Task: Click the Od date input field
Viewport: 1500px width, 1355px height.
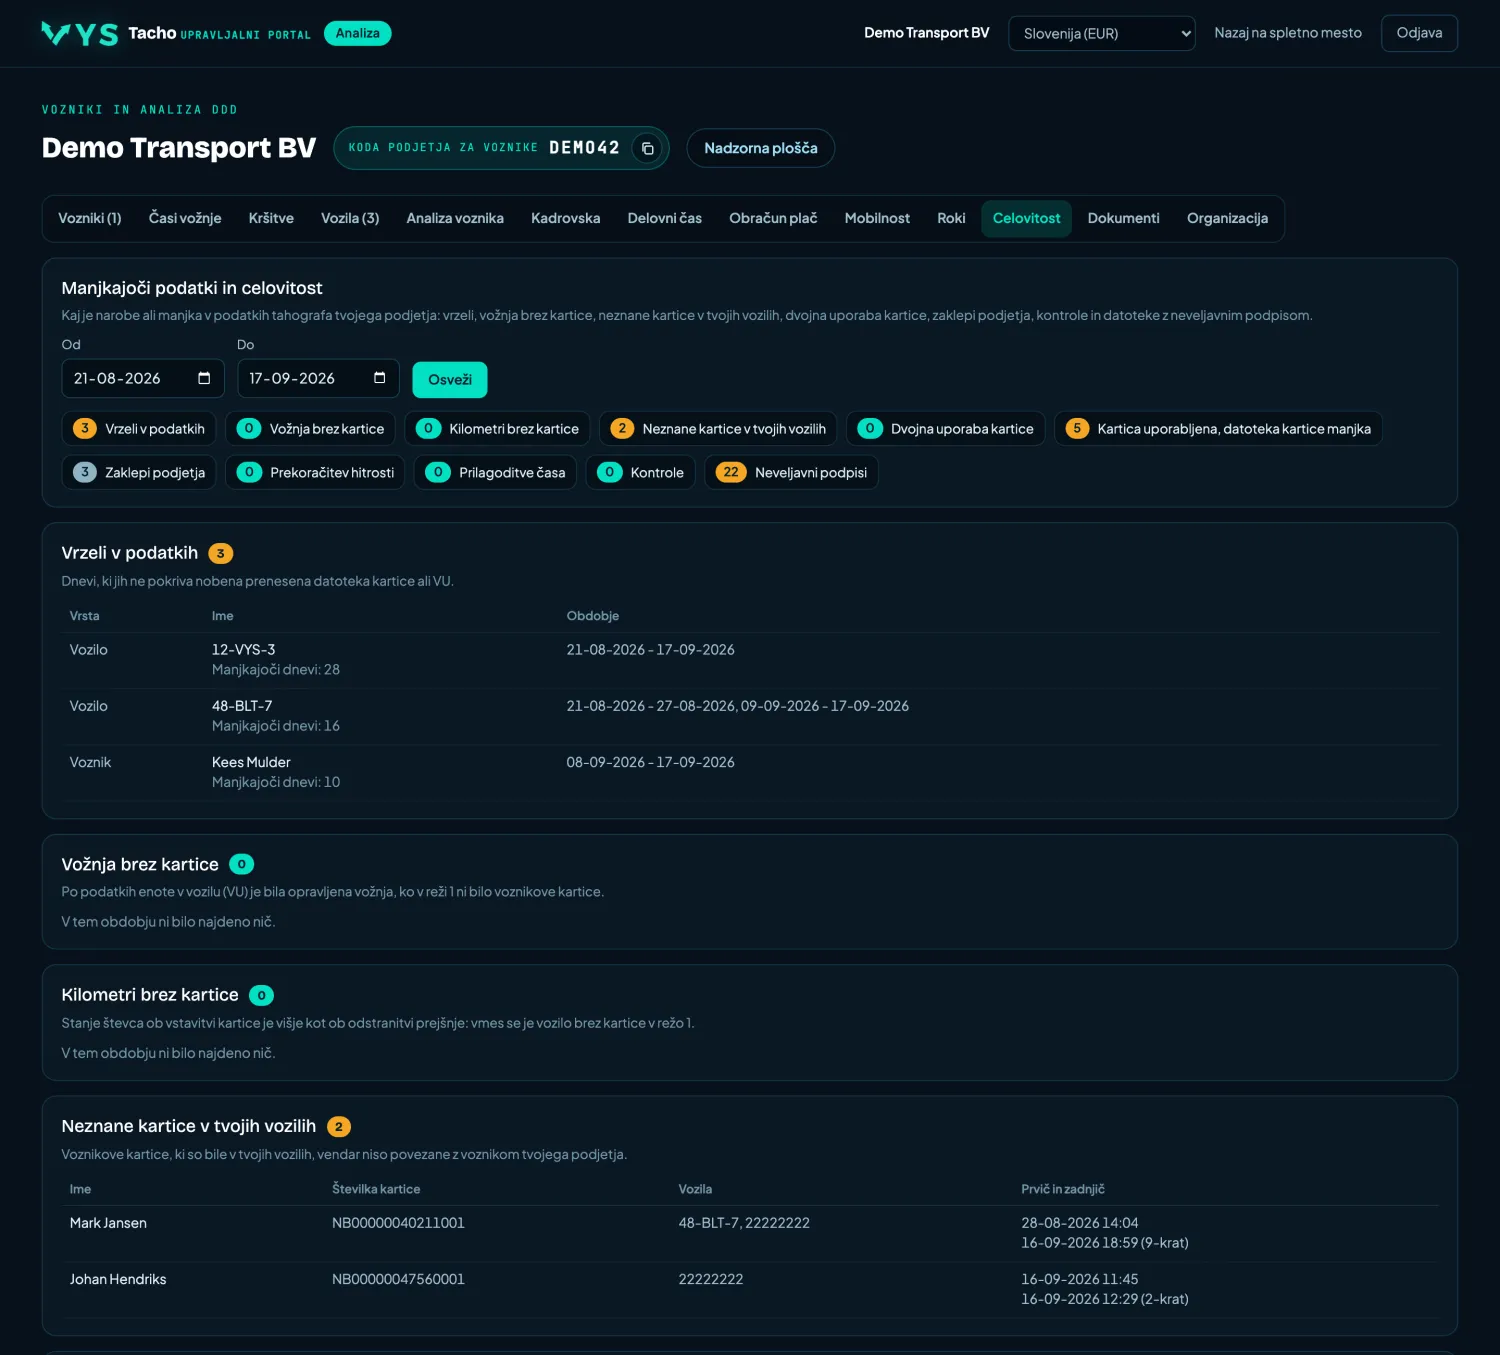Action: (x=143, y=378)
